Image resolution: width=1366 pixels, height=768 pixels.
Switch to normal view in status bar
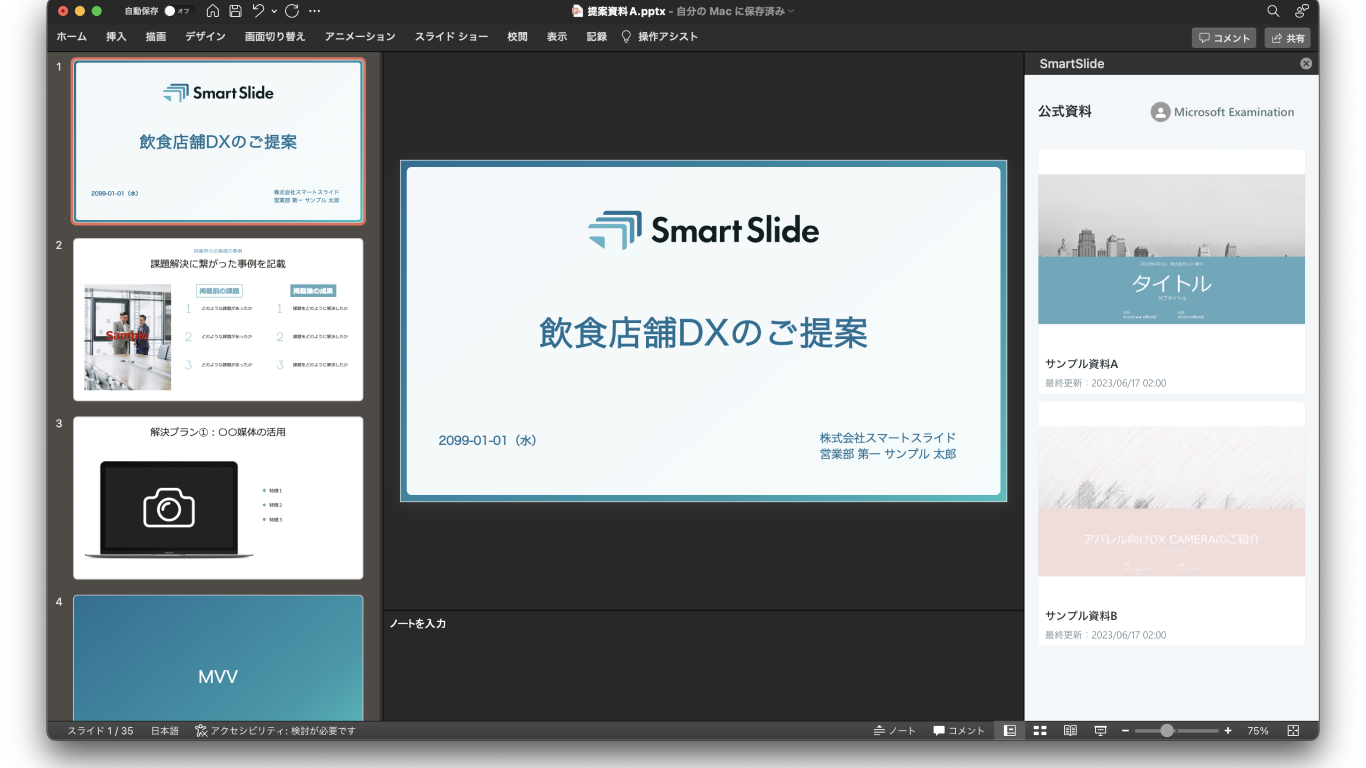(x=1010, y=731)
